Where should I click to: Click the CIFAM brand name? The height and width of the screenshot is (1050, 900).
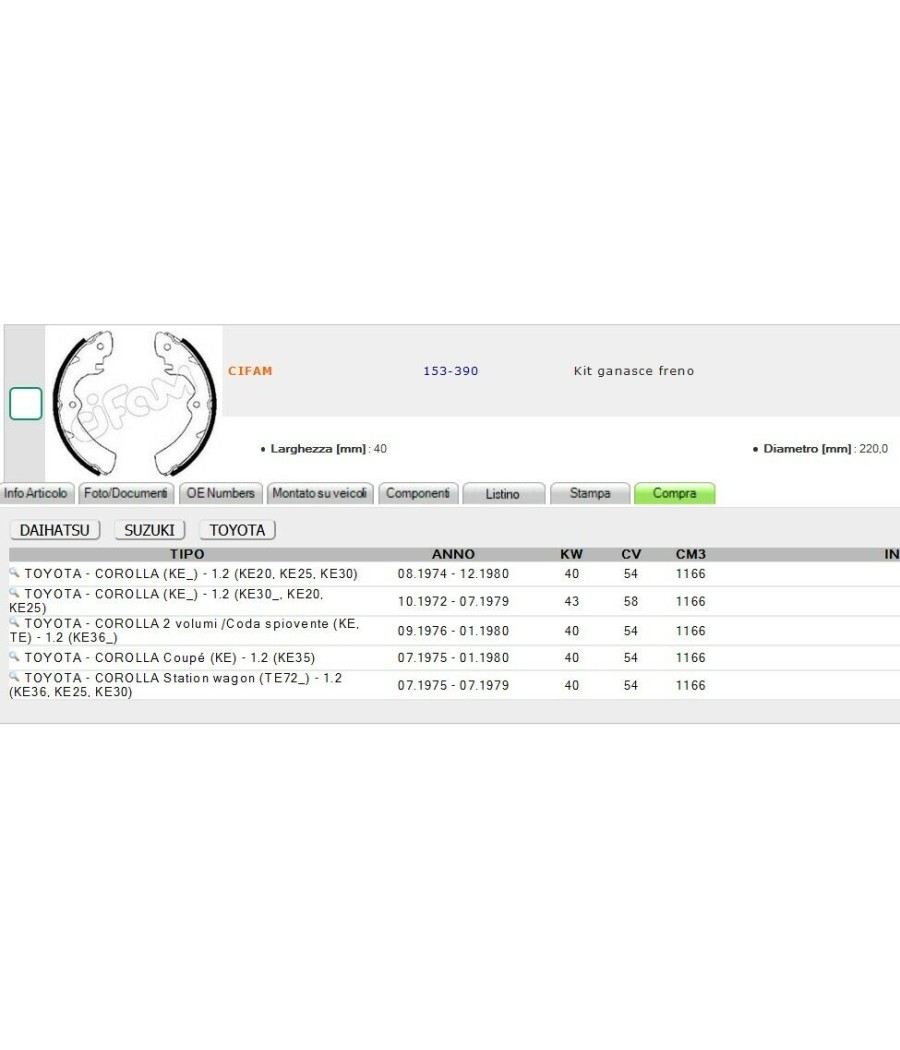pyautogui.click(x=250, y=371)
